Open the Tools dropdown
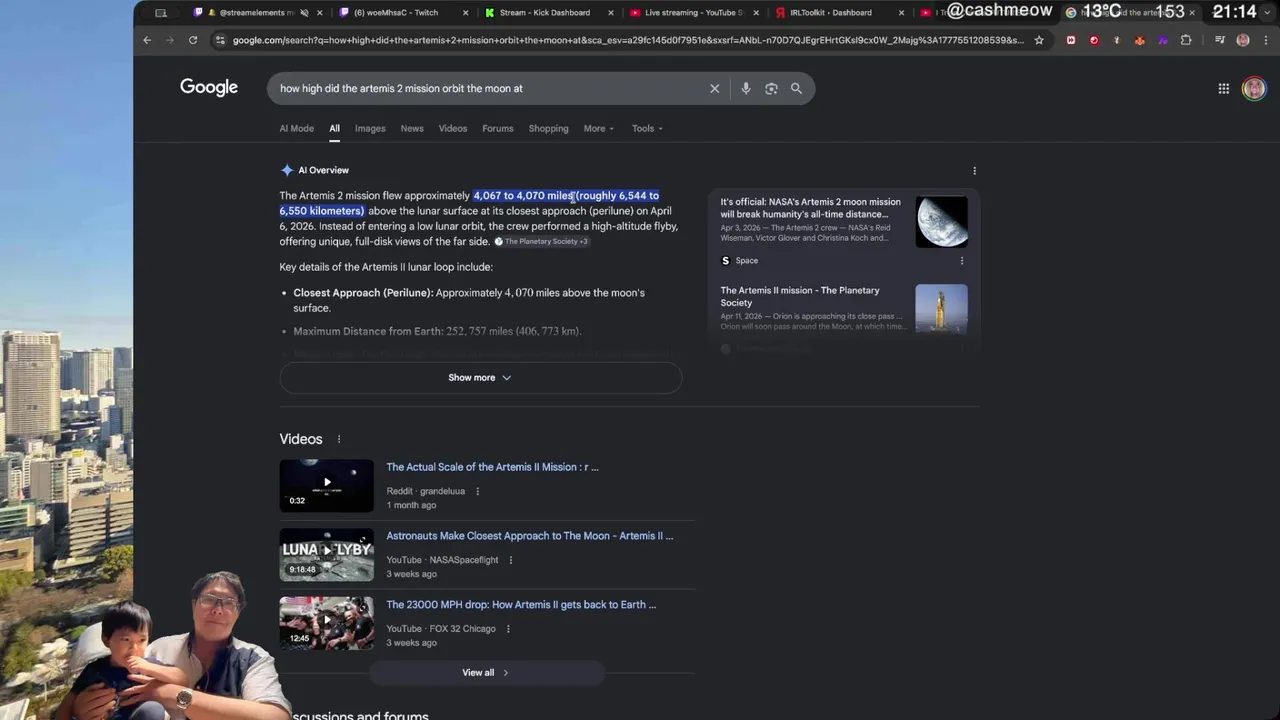Image resolution: width=1280 pixels, height=720 pixels. pos(647,128)
